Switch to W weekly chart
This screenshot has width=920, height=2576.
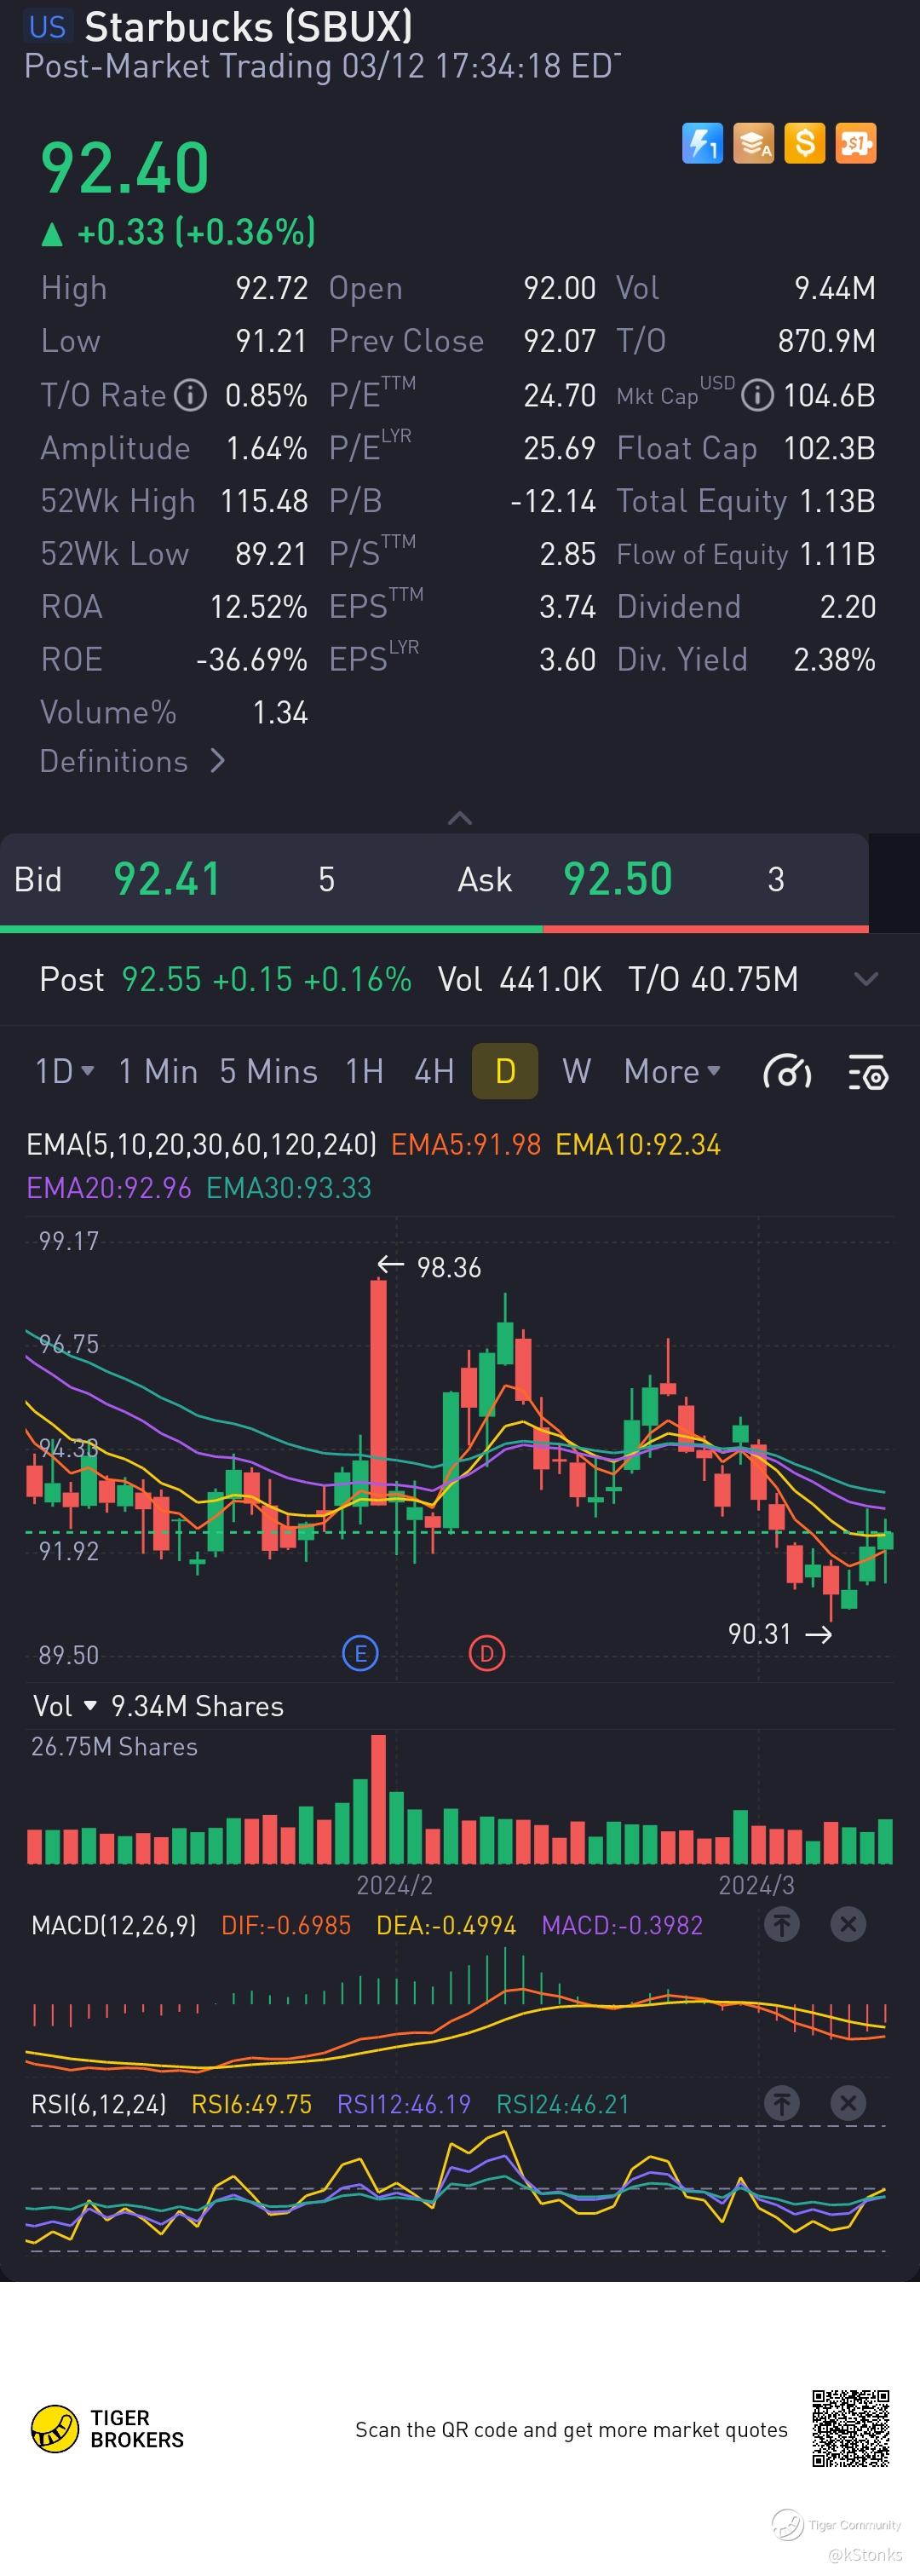pyautogui.click(x=576, y=1072)
